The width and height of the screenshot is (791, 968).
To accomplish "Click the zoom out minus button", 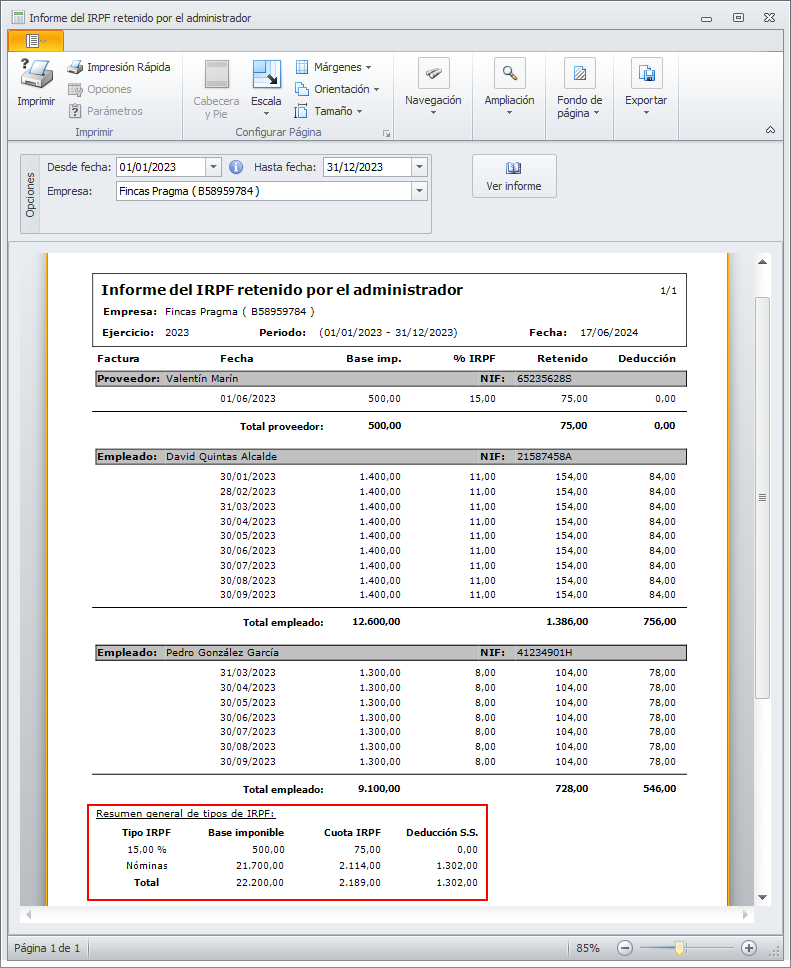I will pyautogui.click(x=625, y=948).
